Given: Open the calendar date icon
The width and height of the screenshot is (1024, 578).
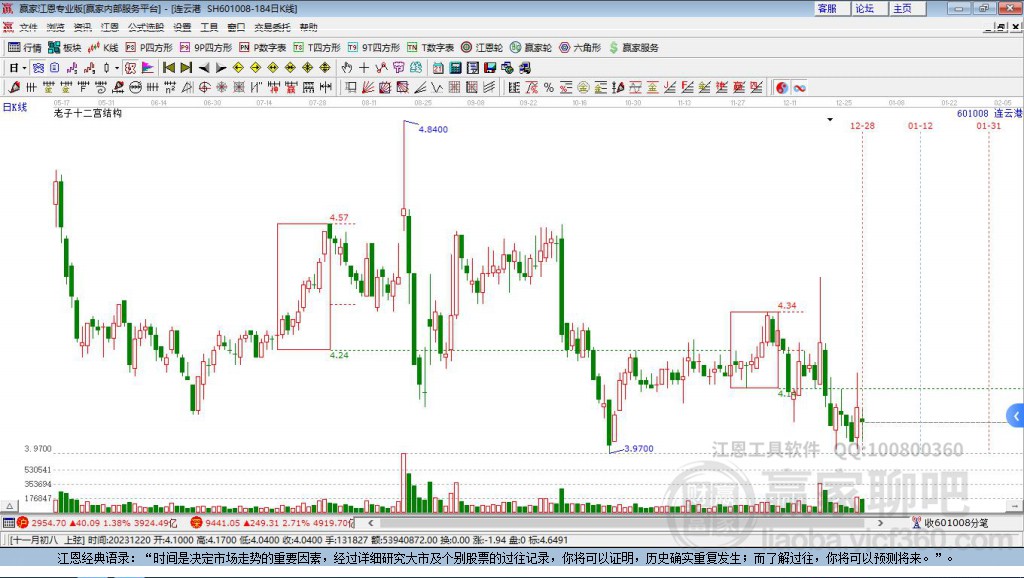Looking at the screenshot, I should coord(438,68).
